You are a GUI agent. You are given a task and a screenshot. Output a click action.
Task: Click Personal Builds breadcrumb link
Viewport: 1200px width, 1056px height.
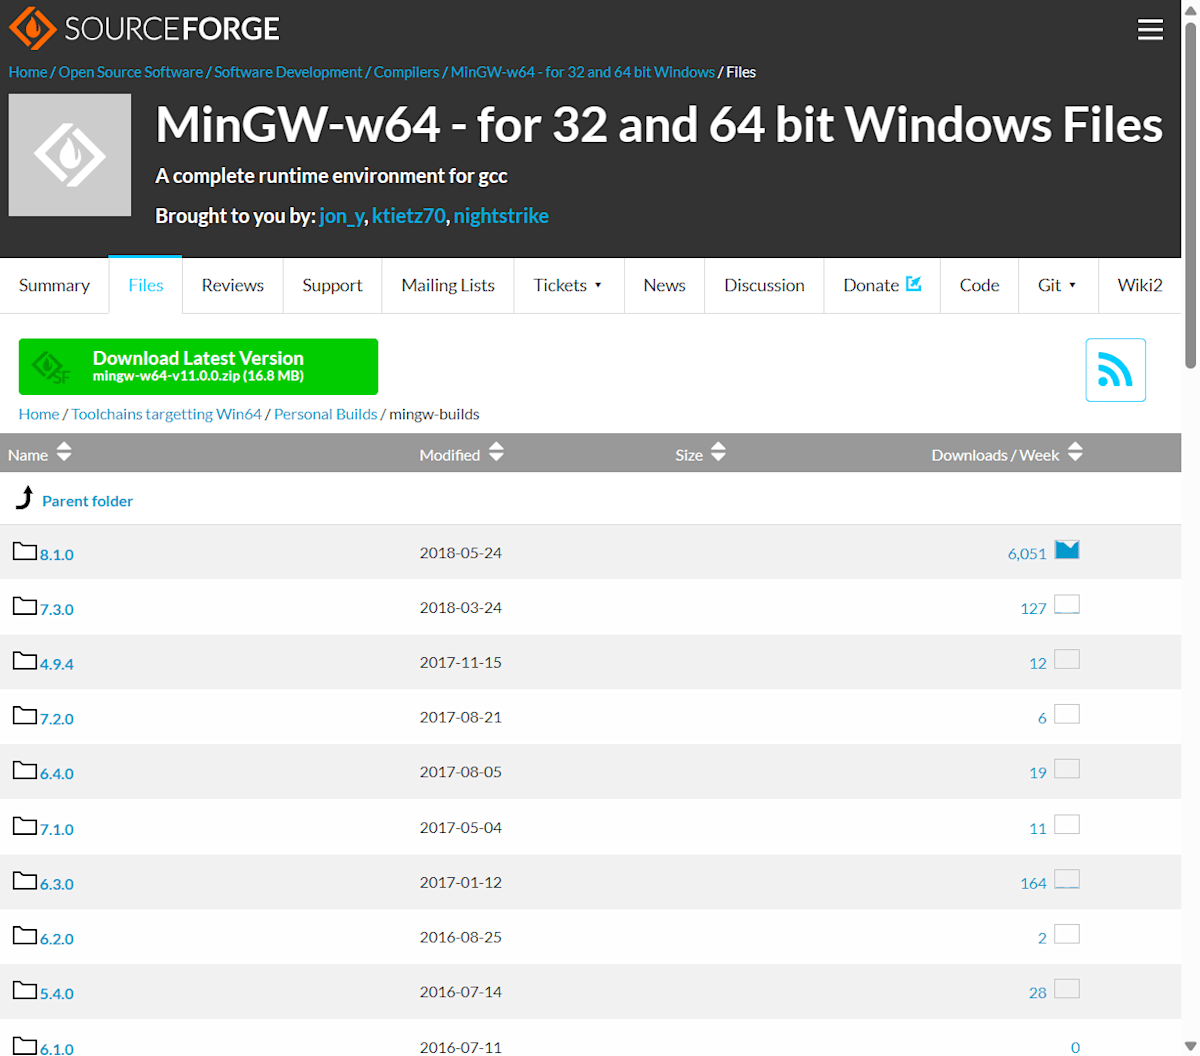326,414
